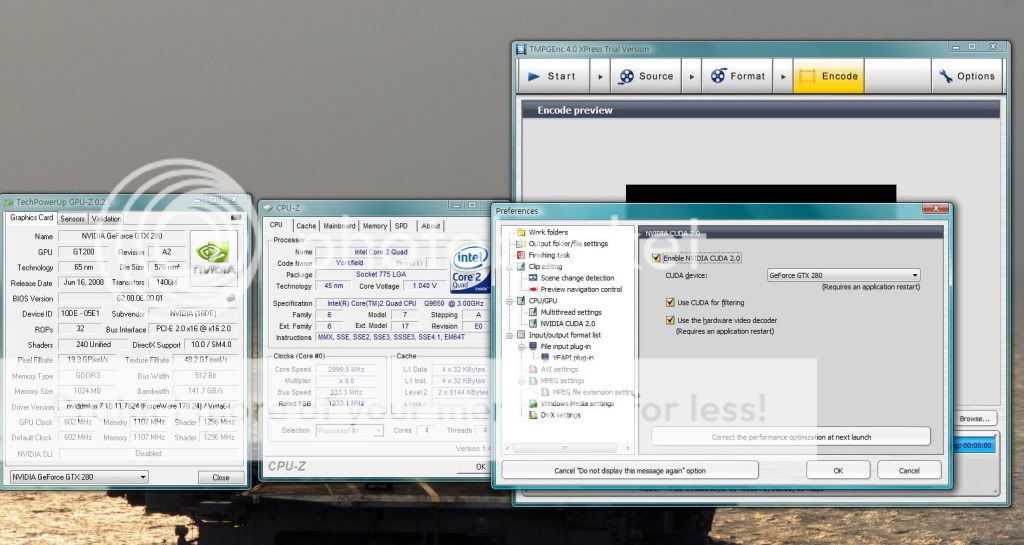The image size is (1024, 545).
Task: Select GPU-Z Graphics Card tab
Action: (31, 217)
